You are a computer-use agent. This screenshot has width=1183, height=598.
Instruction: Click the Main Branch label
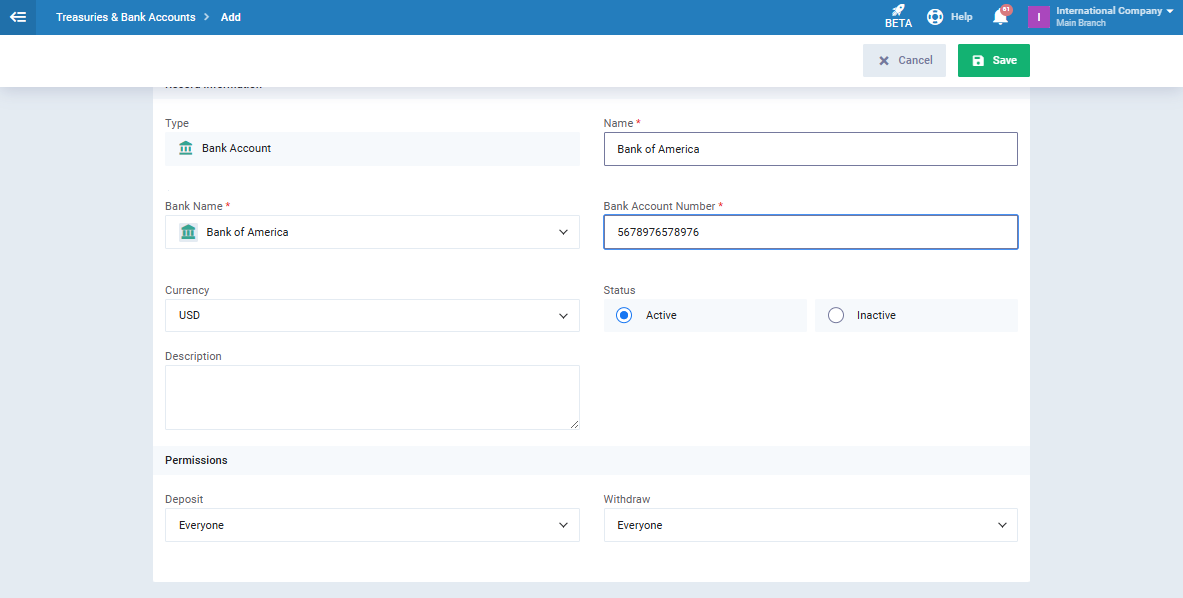click(x=1080, y=23)
